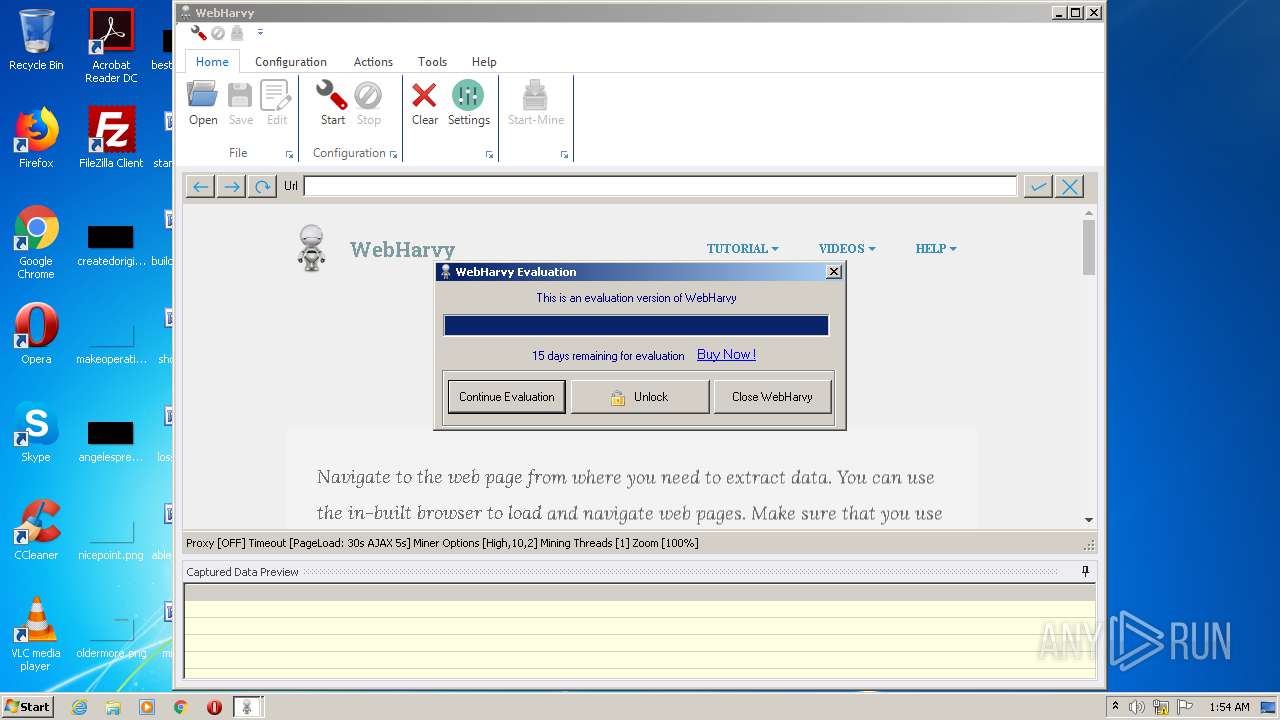1280x720 pixels.
Task: Open the Tools ribbon tab
Action: (x=432, y=61)
